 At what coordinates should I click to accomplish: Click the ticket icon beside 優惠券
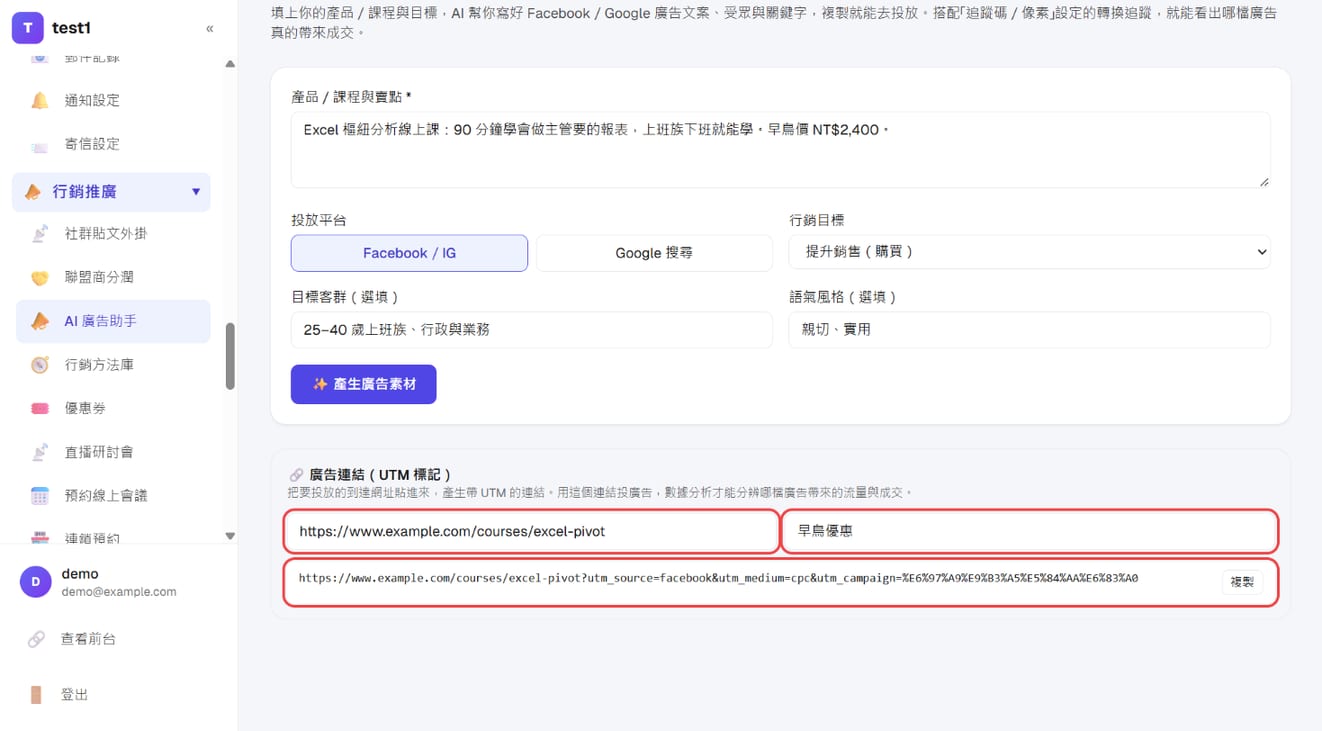40,408
